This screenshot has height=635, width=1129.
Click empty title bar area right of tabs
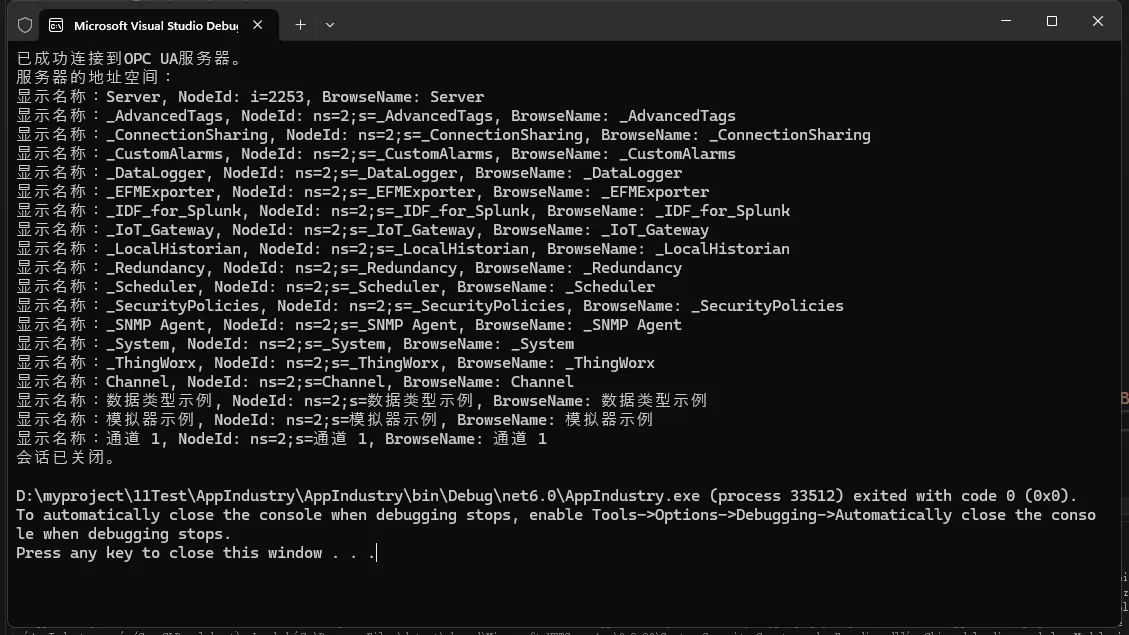tap(650, 21)
